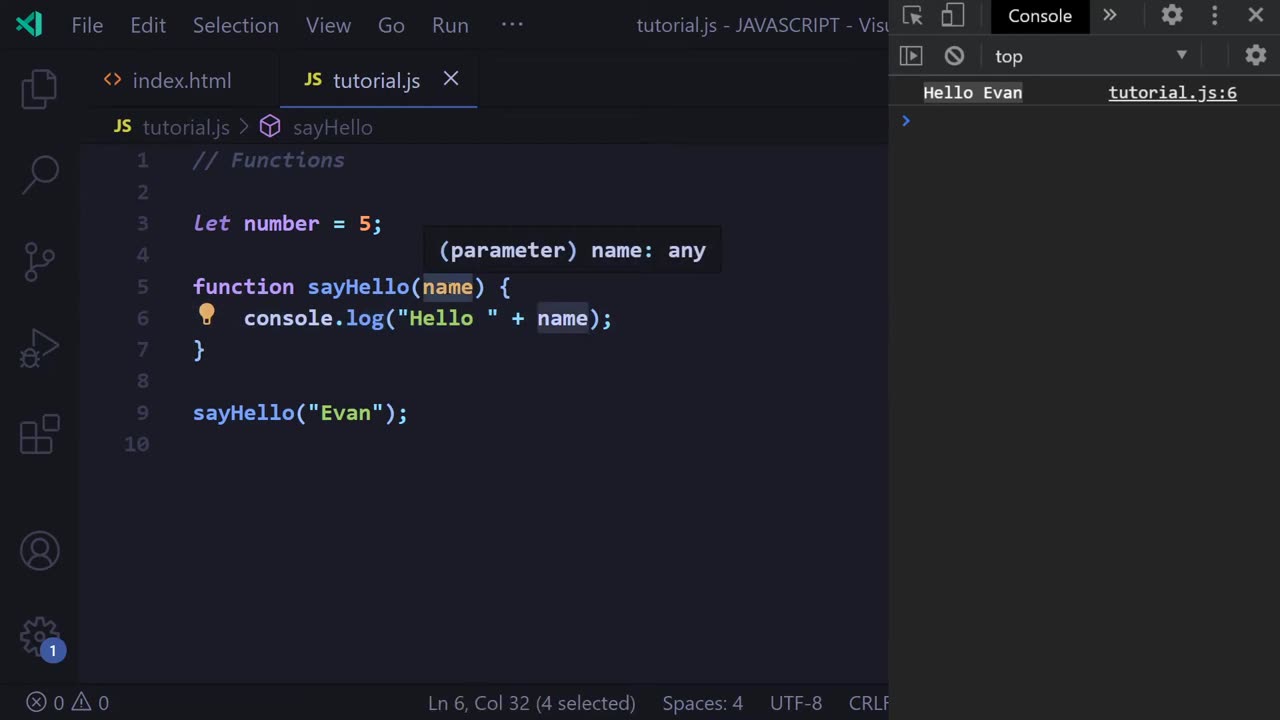Toggle the DevTools device toolbar icon
Viewport: 1280px width, 720px height.
(x=952, y=15)
